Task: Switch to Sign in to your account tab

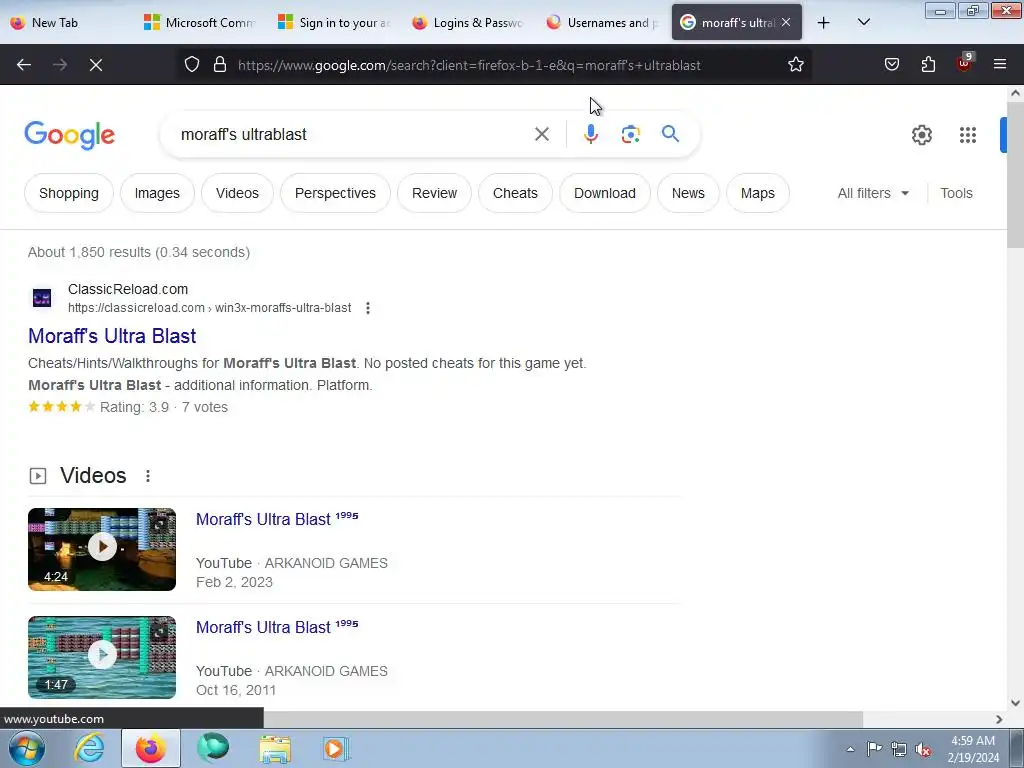Action: tap(334, 23)
